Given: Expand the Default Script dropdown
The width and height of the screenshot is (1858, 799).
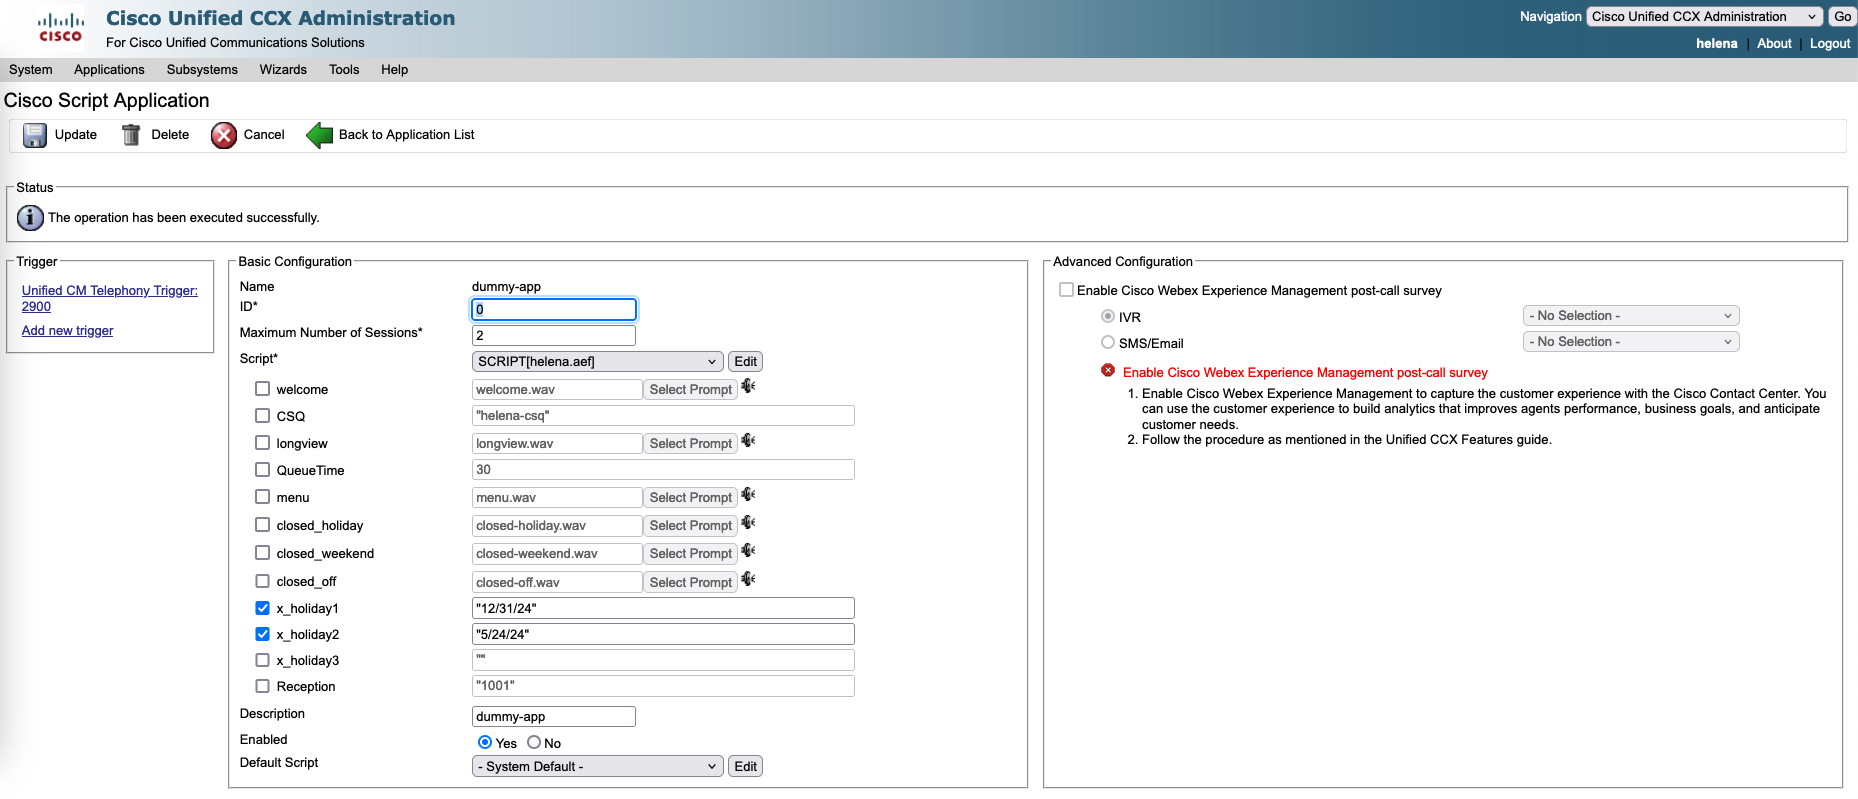Looking at the screenshot, I should (597, 766).
